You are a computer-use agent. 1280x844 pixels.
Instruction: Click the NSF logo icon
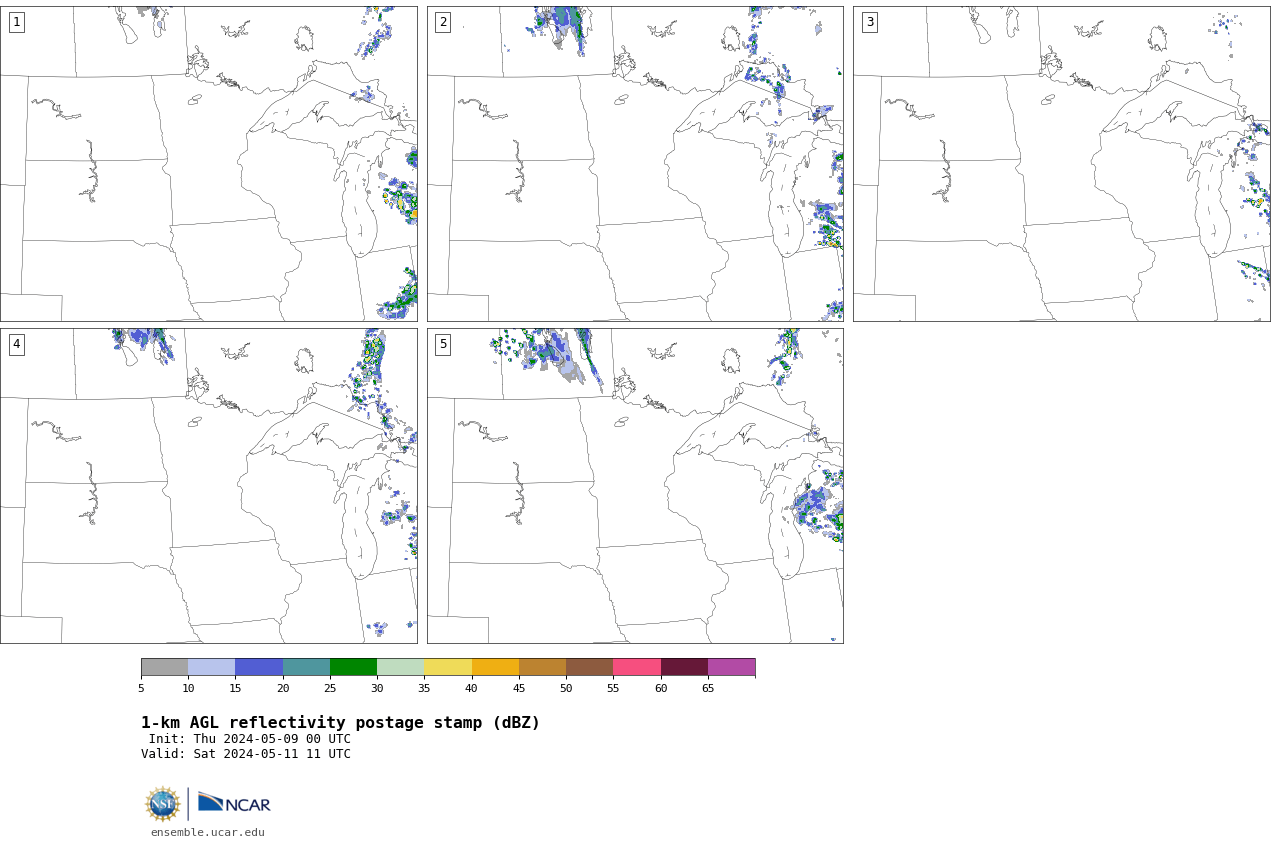coord(162,804)
